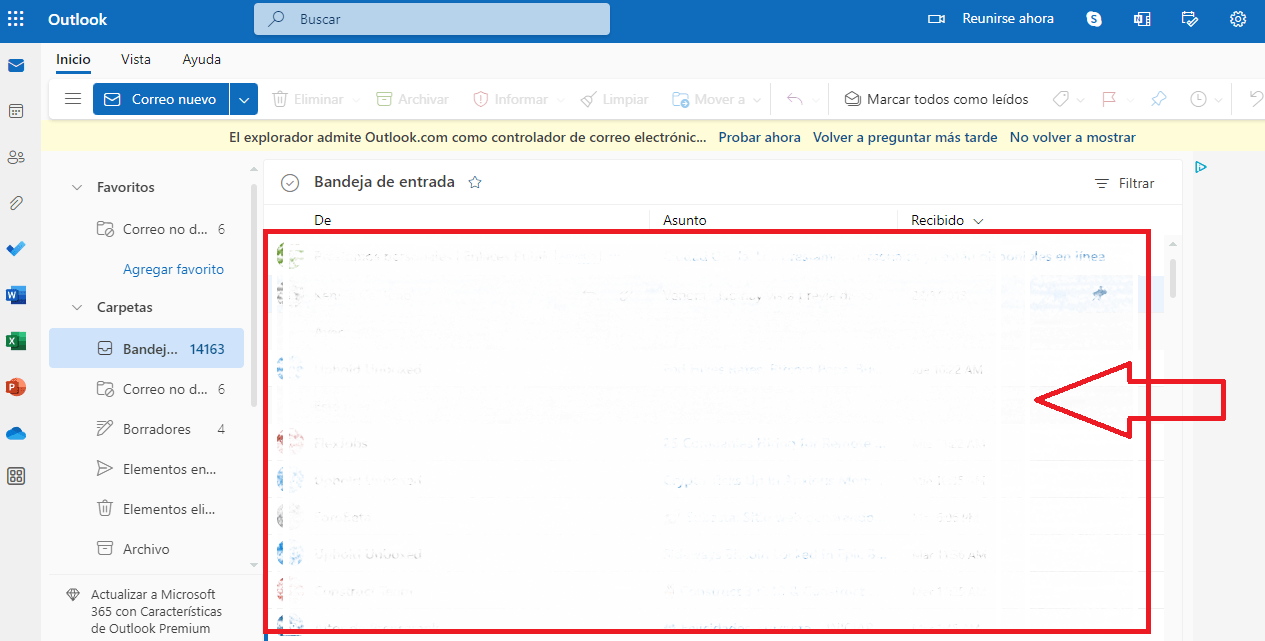Open Outlook settings gear

pos(1238,18)
